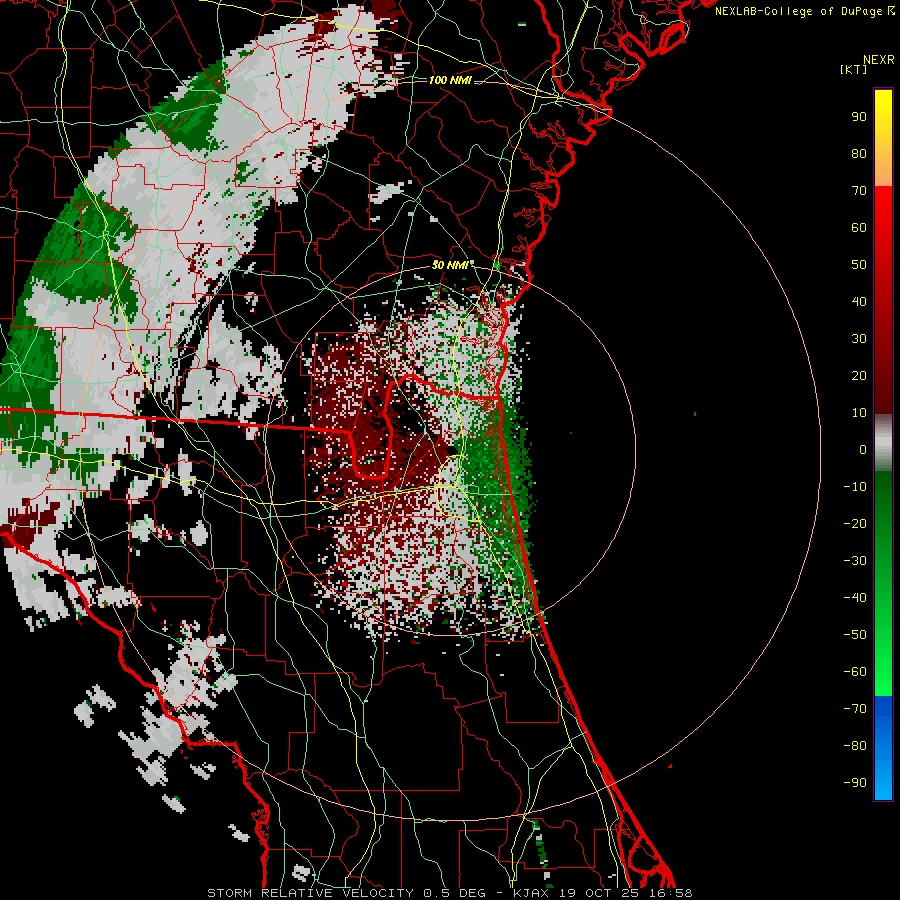The width and height of the screenshot is (900, 900).
Task: Click the NEXR label above color scale
Action: [879, 60]
